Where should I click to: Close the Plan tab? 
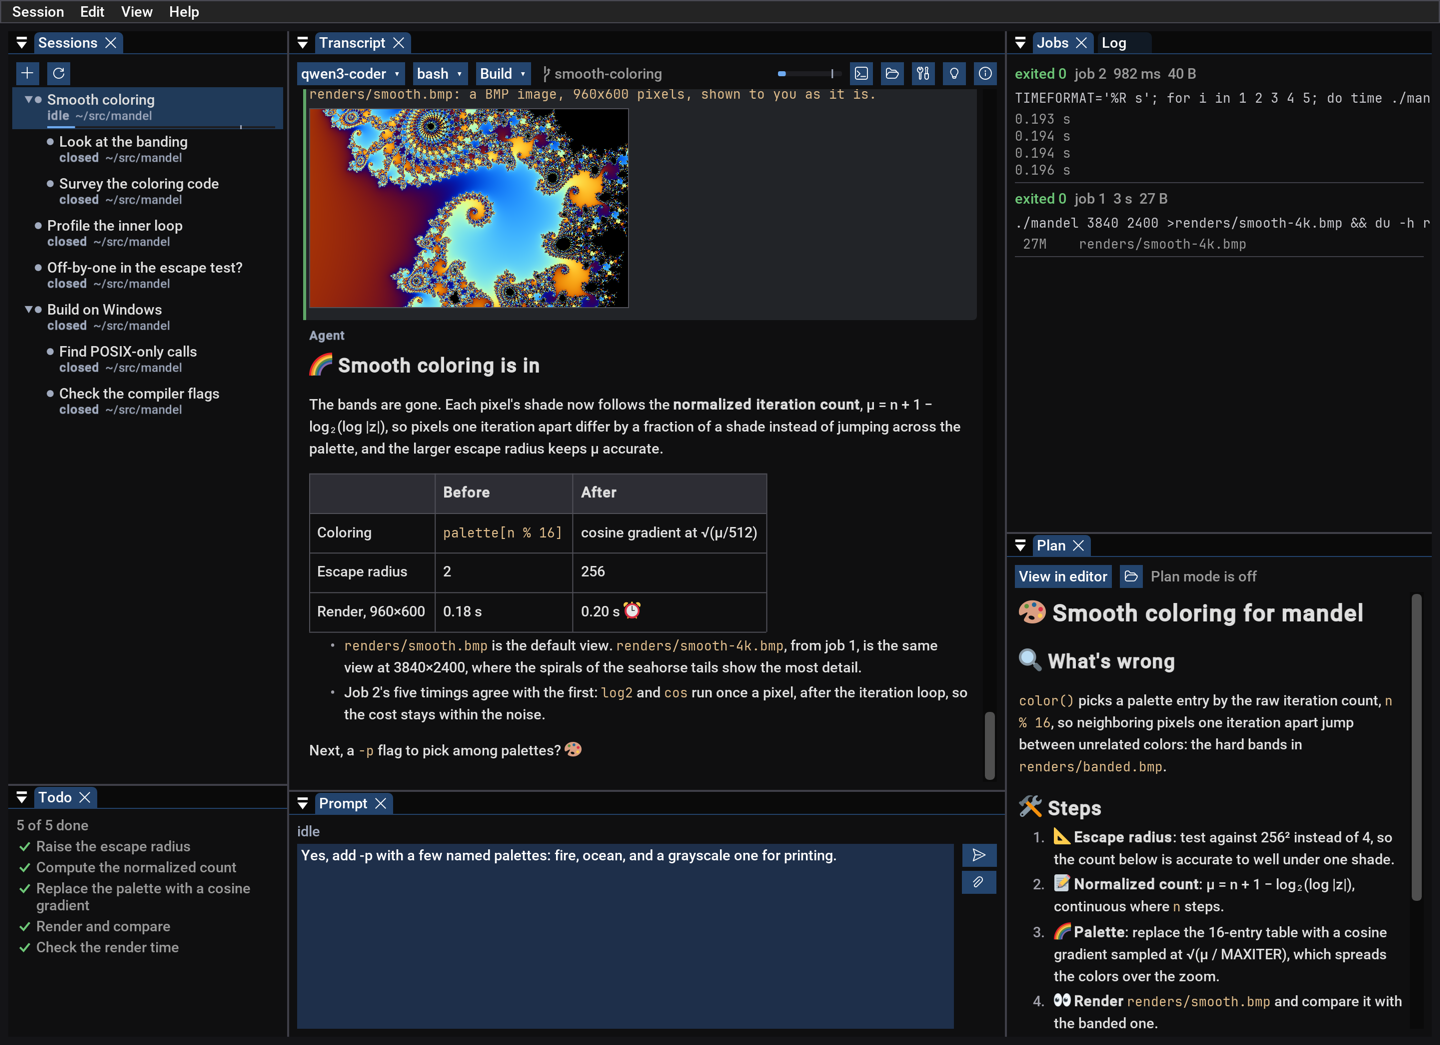[x=1078, y=545]
